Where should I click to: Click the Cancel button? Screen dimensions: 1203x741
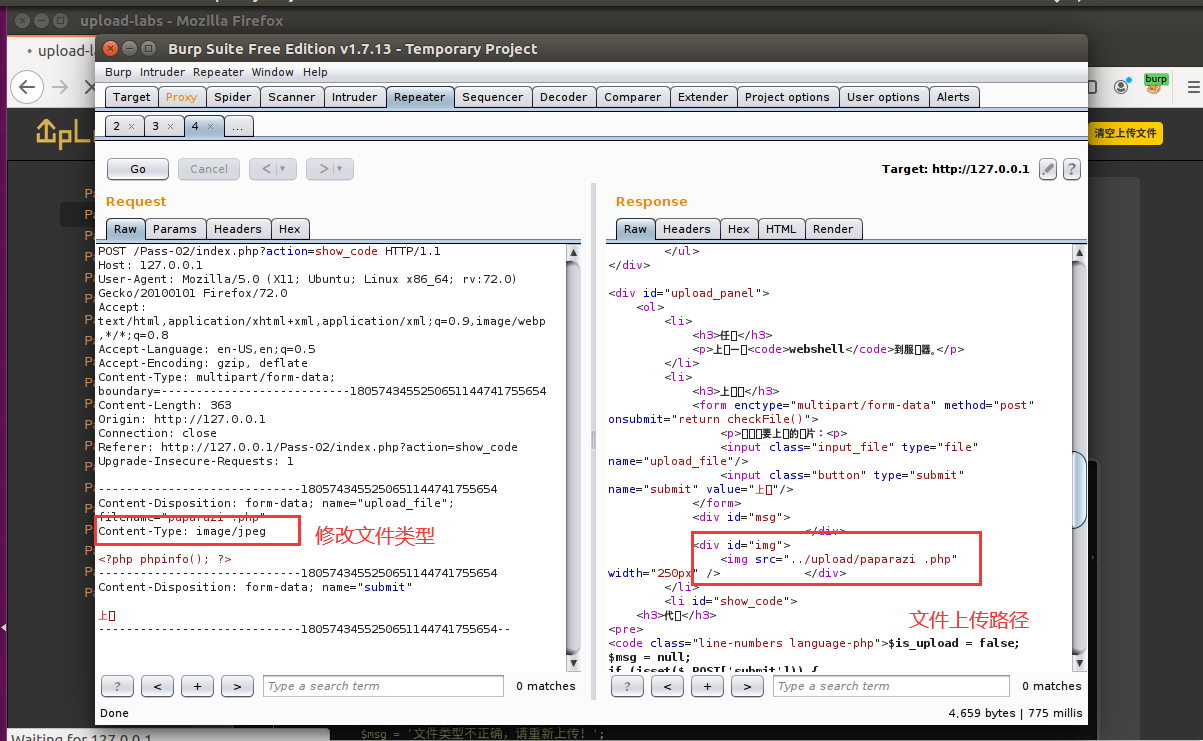click(209, 169)
